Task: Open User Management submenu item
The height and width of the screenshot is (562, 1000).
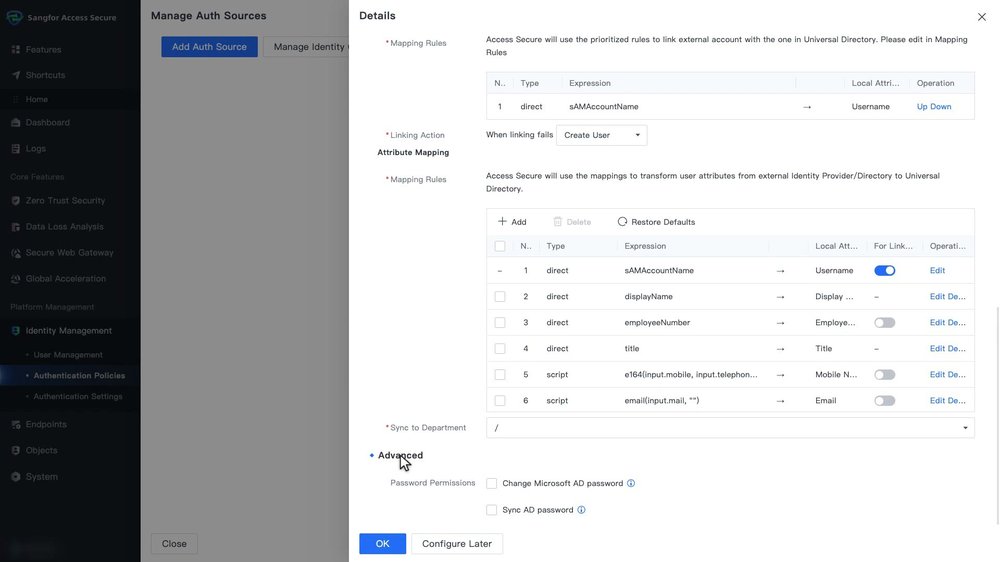Action: coord(68,355)
